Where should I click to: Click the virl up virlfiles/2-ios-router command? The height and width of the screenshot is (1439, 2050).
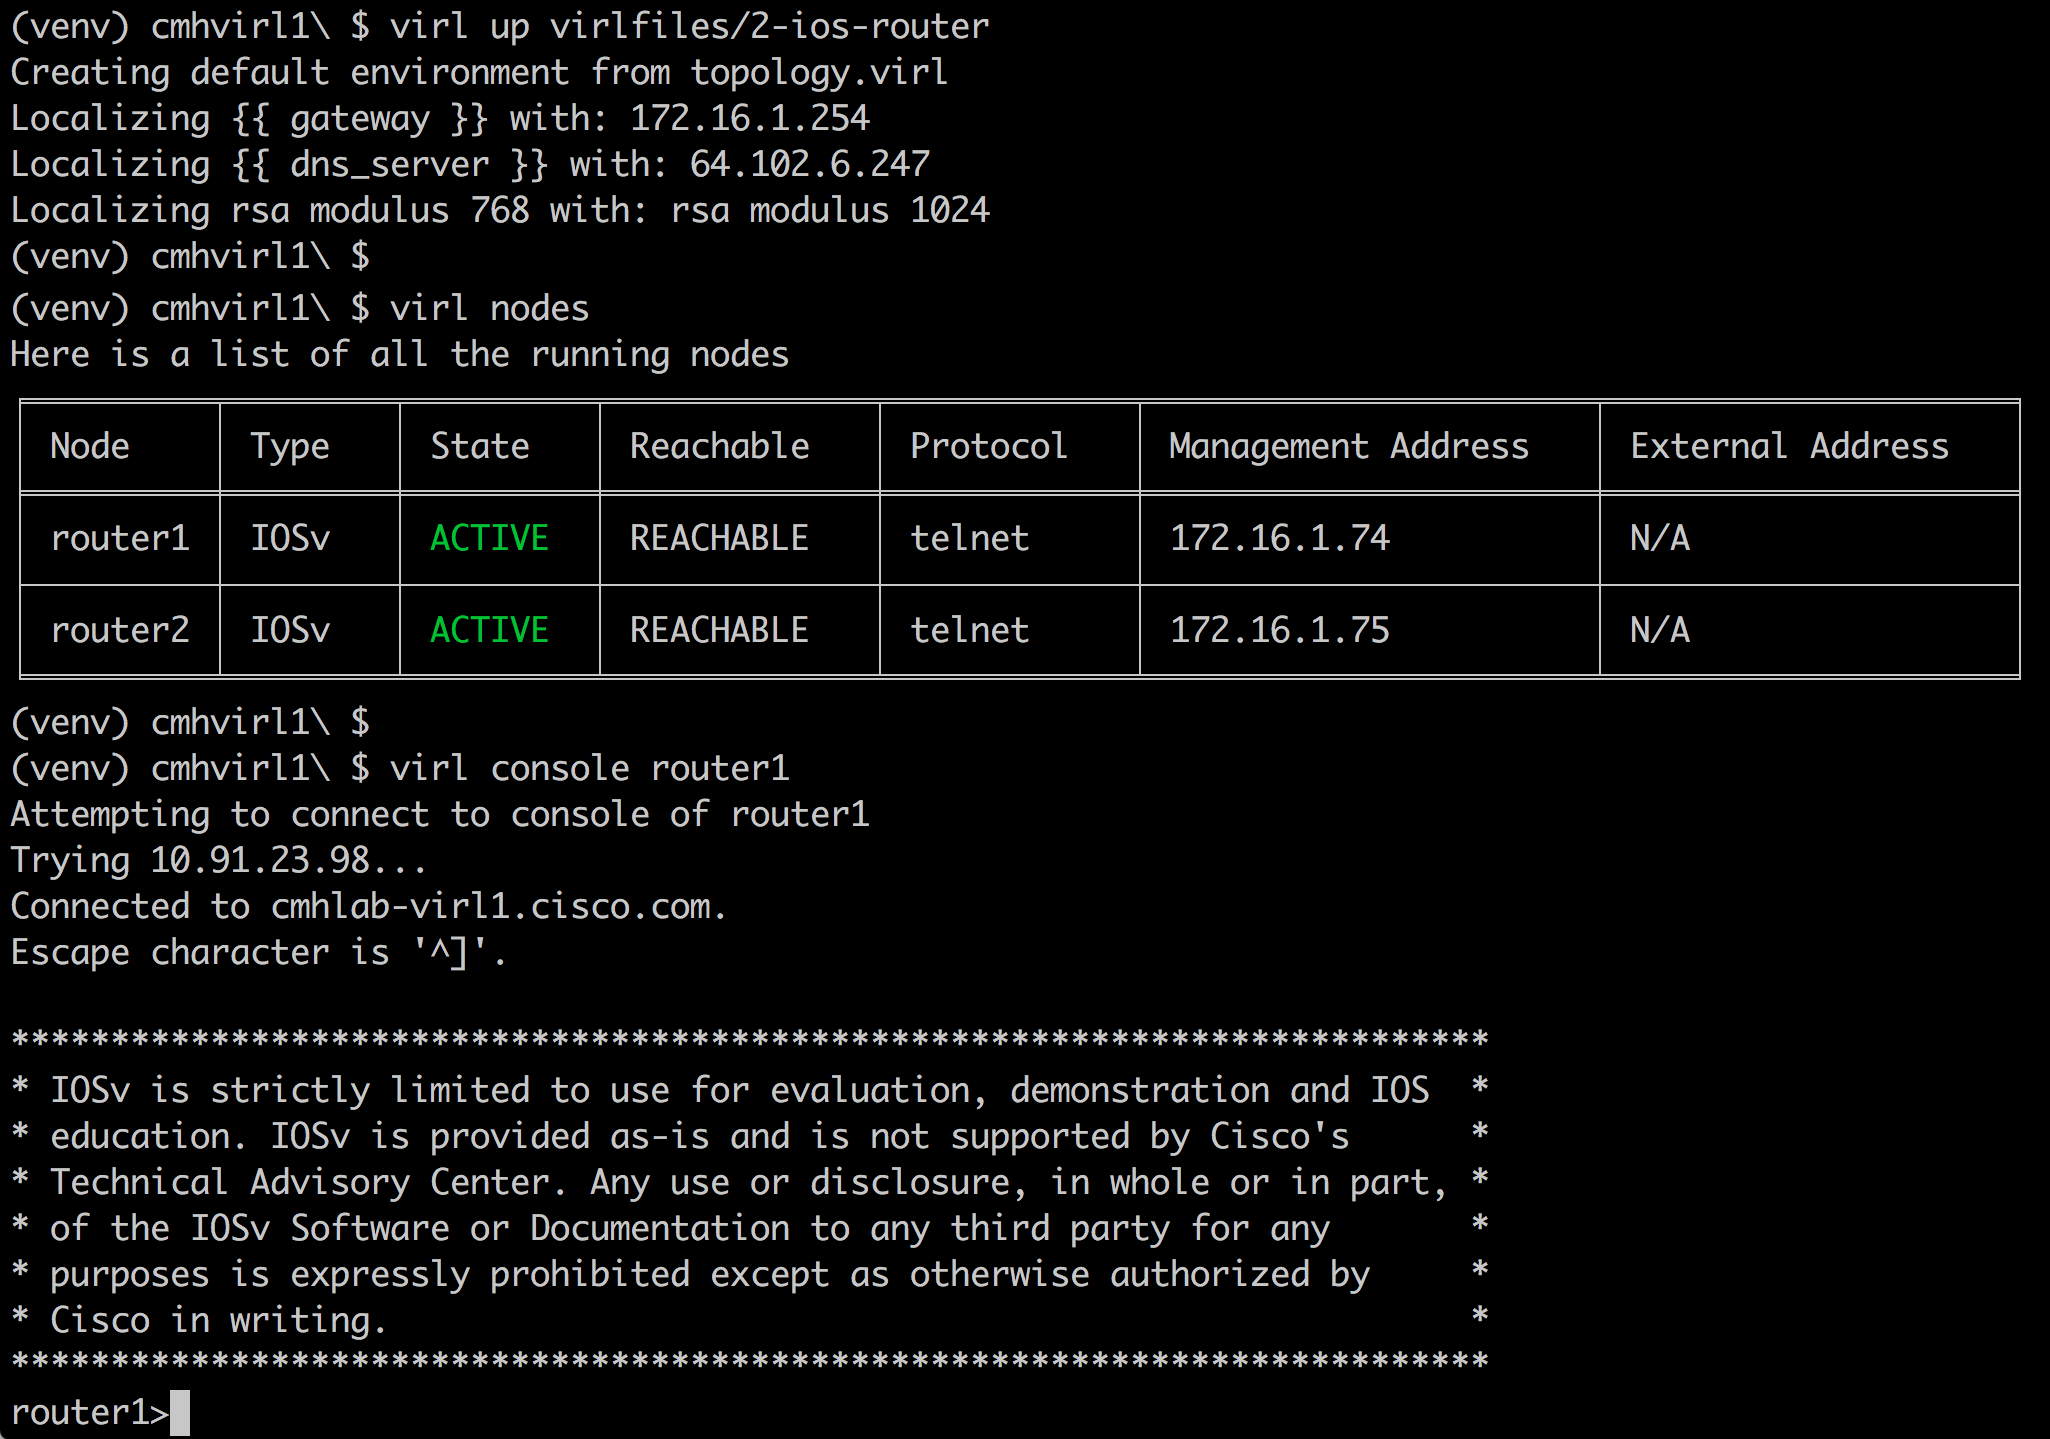[689, 26]
